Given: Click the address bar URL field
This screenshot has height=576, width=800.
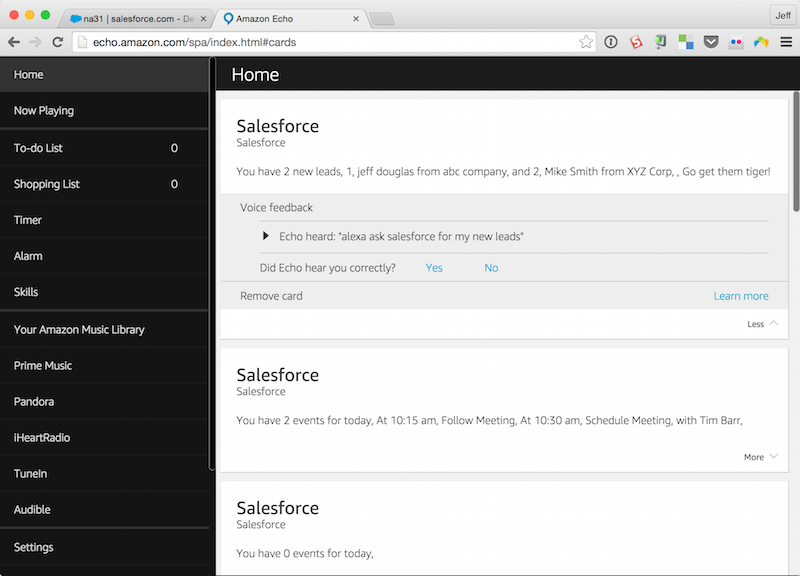Looking at the screenshot, I should click(334, 42).
